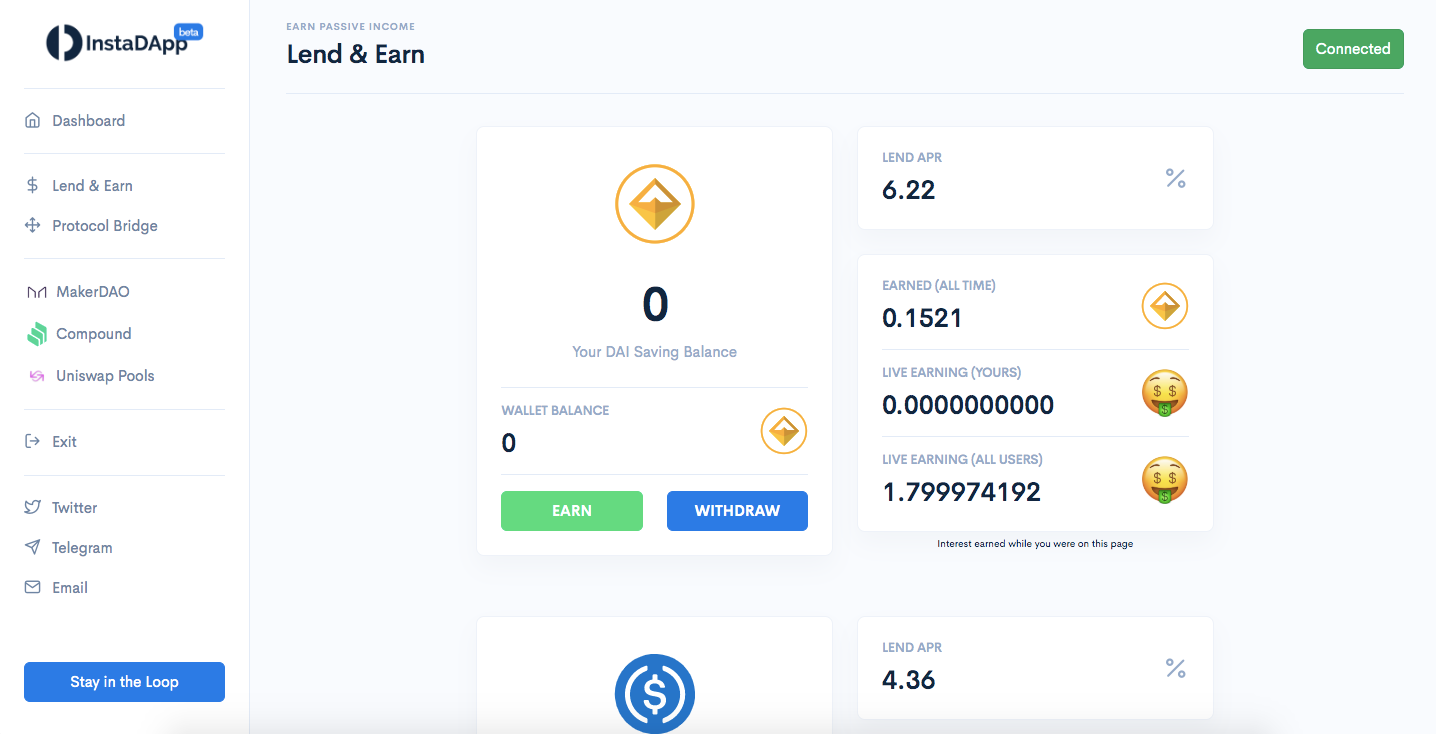Click the large DAI coin icon
The height and width of the screenshot is (734, 1436).
click(x=654, y=204)
